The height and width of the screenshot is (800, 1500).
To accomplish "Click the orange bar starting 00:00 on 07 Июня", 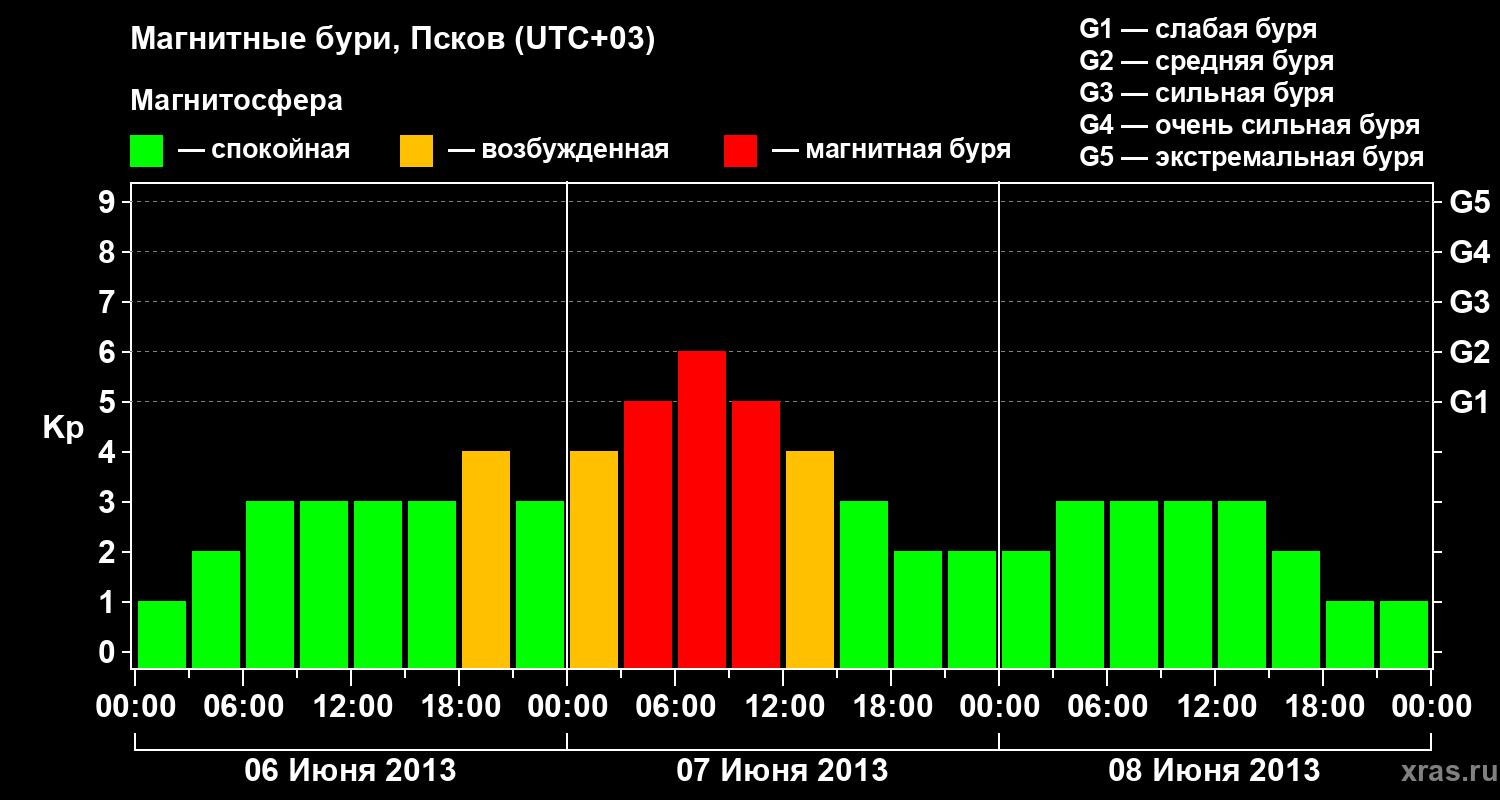I will pos(594,559).
